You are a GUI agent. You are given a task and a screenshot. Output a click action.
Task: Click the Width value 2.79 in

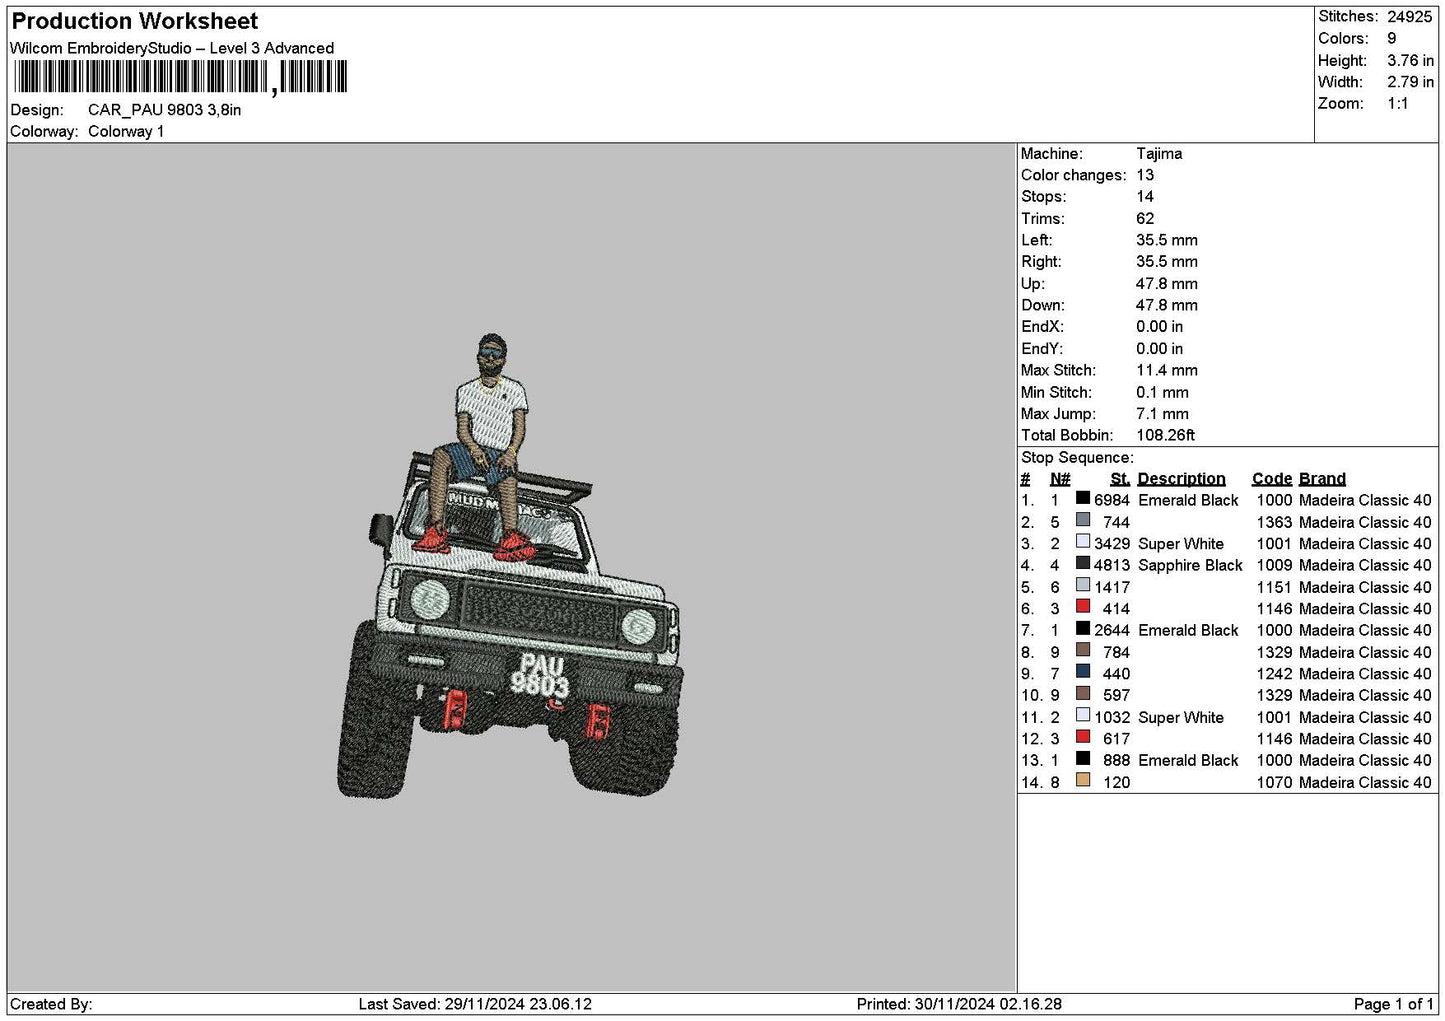click(x=1410, y=82)
